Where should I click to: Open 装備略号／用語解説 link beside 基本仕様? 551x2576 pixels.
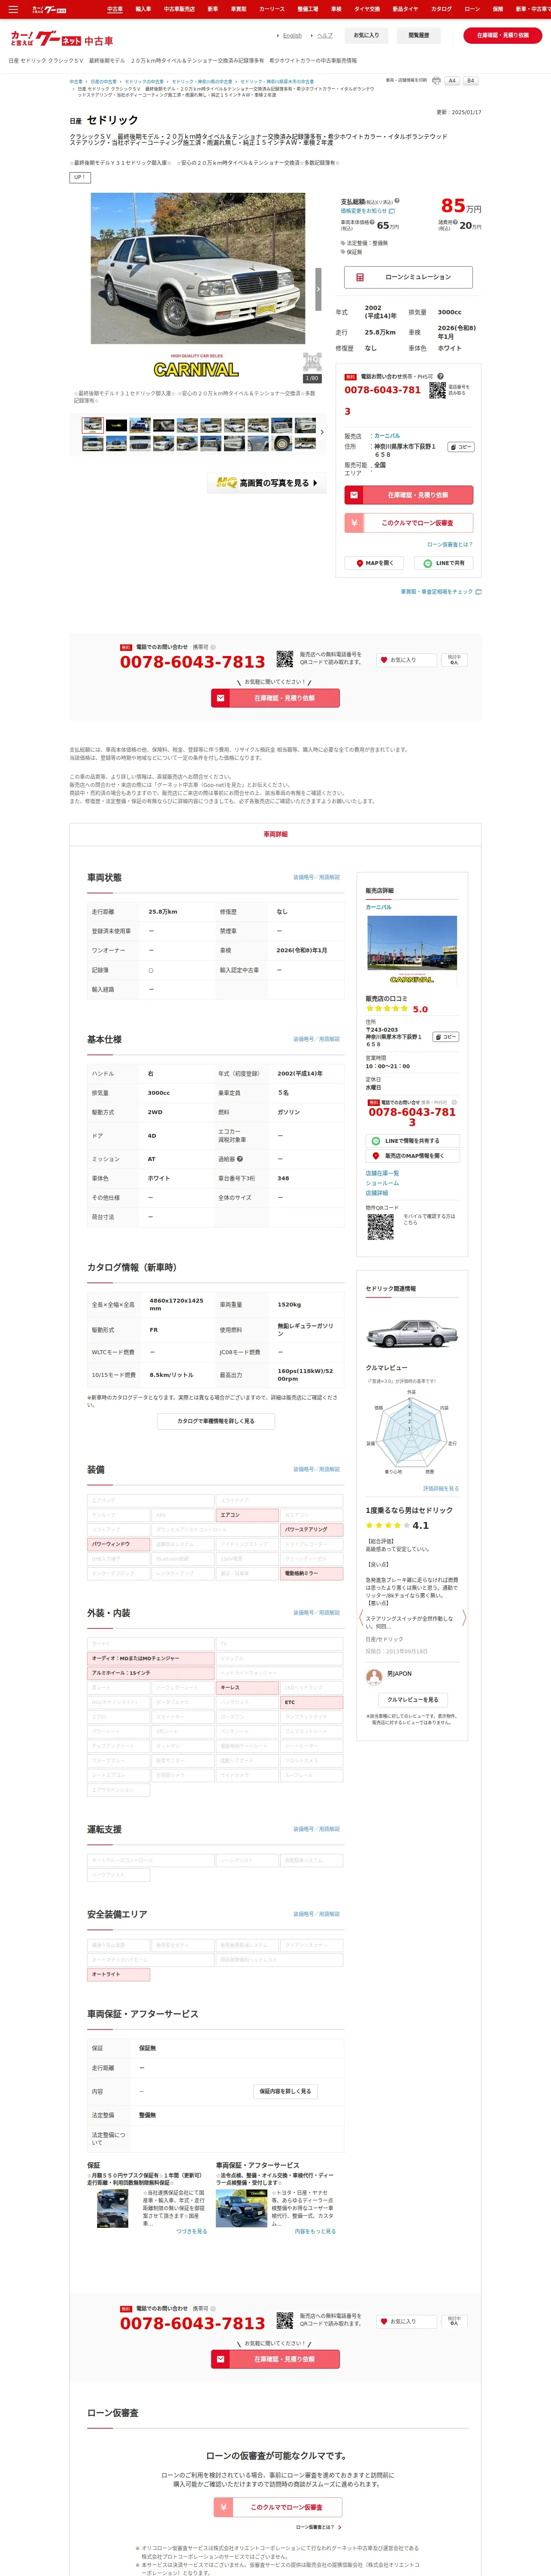tap(316, 1039)
